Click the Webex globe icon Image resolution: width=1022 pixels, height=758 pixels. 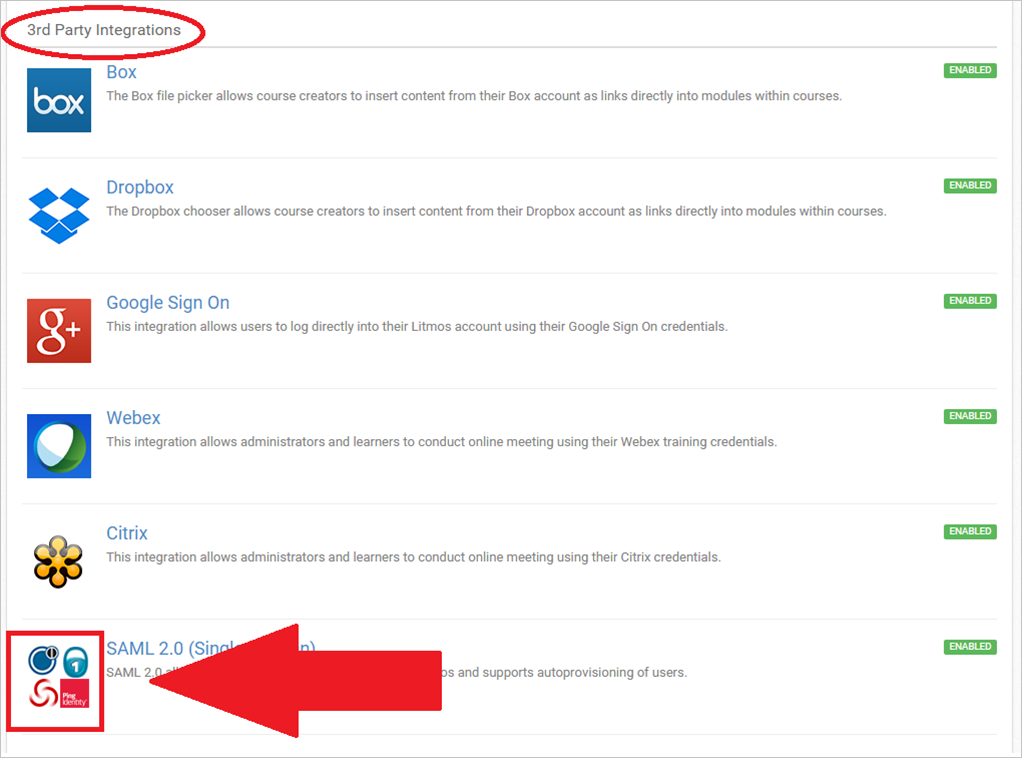pos(59,446)
